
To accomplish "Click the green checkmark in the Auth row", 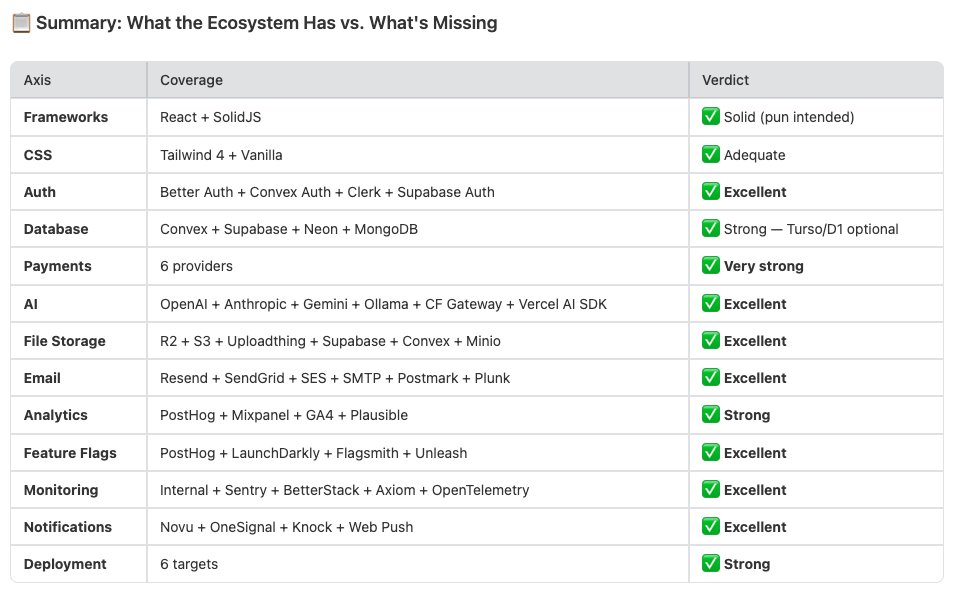I will [x=711, y=191].
